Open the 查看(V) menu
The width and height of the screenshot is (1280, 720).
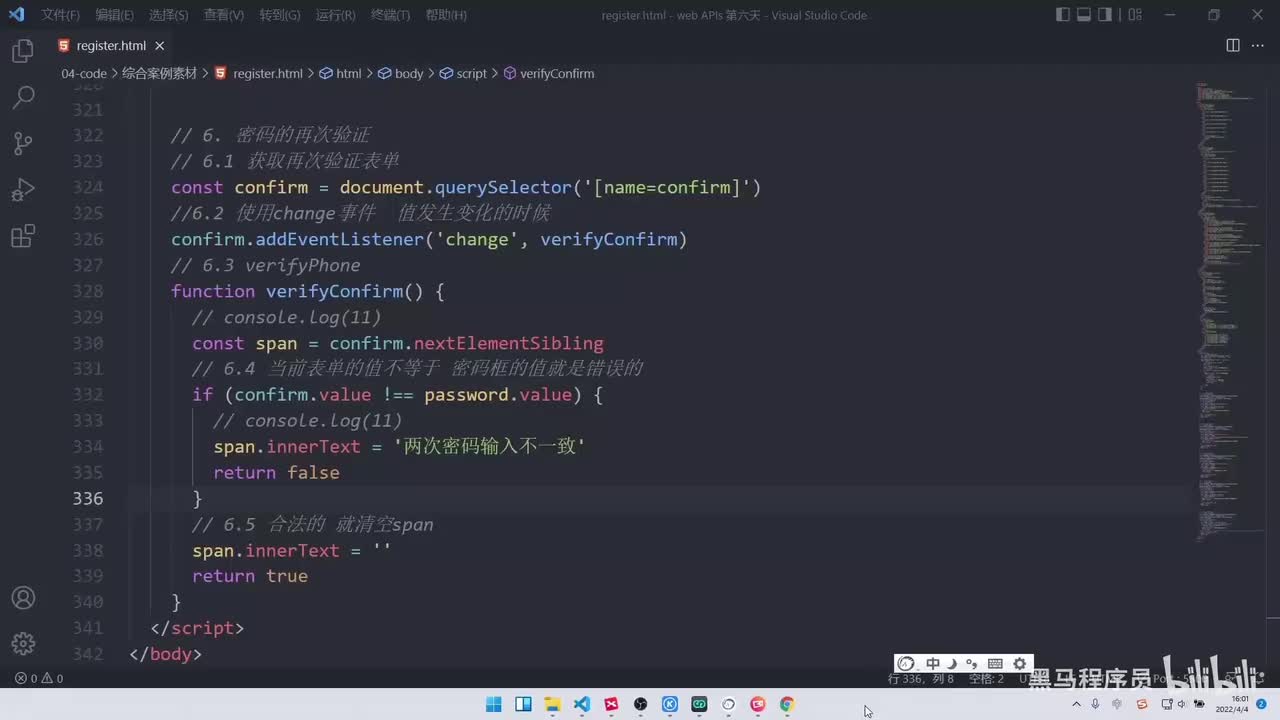pyautogui.click(x=223, y=15)
